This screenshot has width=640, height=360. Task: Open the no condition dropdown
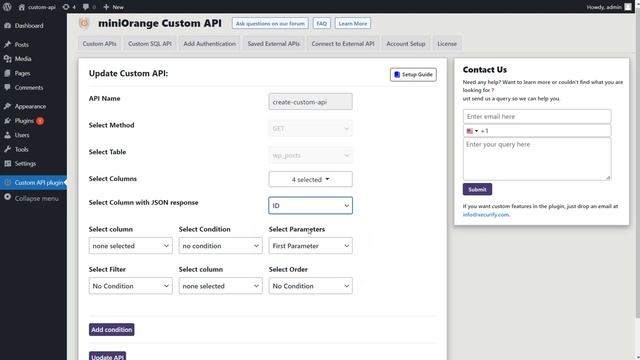pyautogui.click(x=220, y=246)
